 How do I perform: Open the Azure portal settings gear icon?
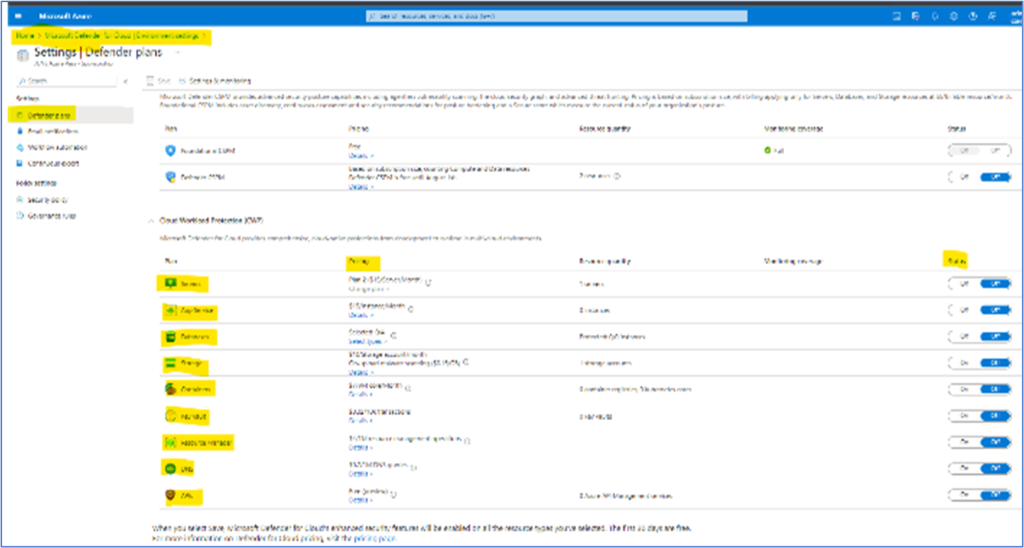tap(953, 16)
